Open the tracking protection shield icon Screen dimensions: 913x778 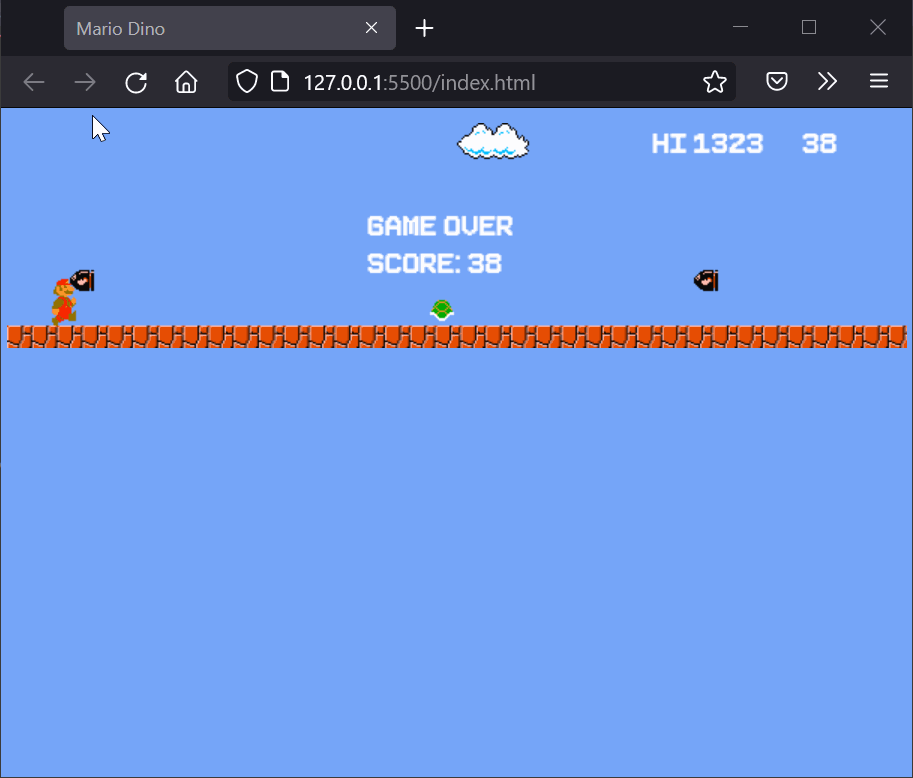coord(247,82)
